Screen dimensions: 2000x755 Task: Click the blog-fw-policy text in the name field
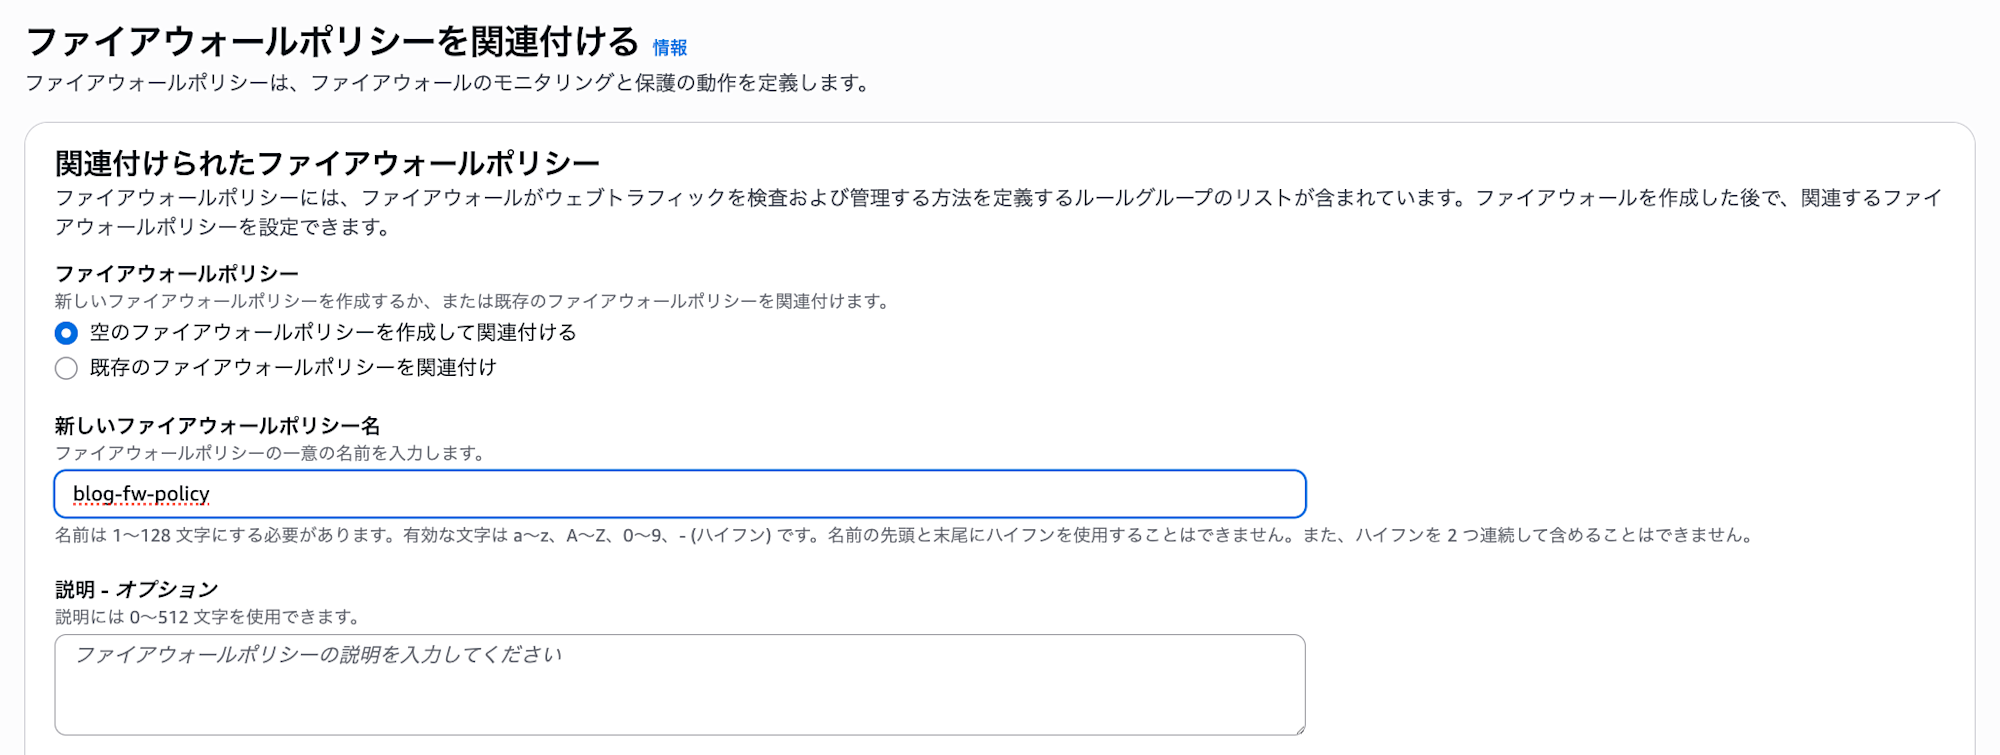[x=141, y=494]
